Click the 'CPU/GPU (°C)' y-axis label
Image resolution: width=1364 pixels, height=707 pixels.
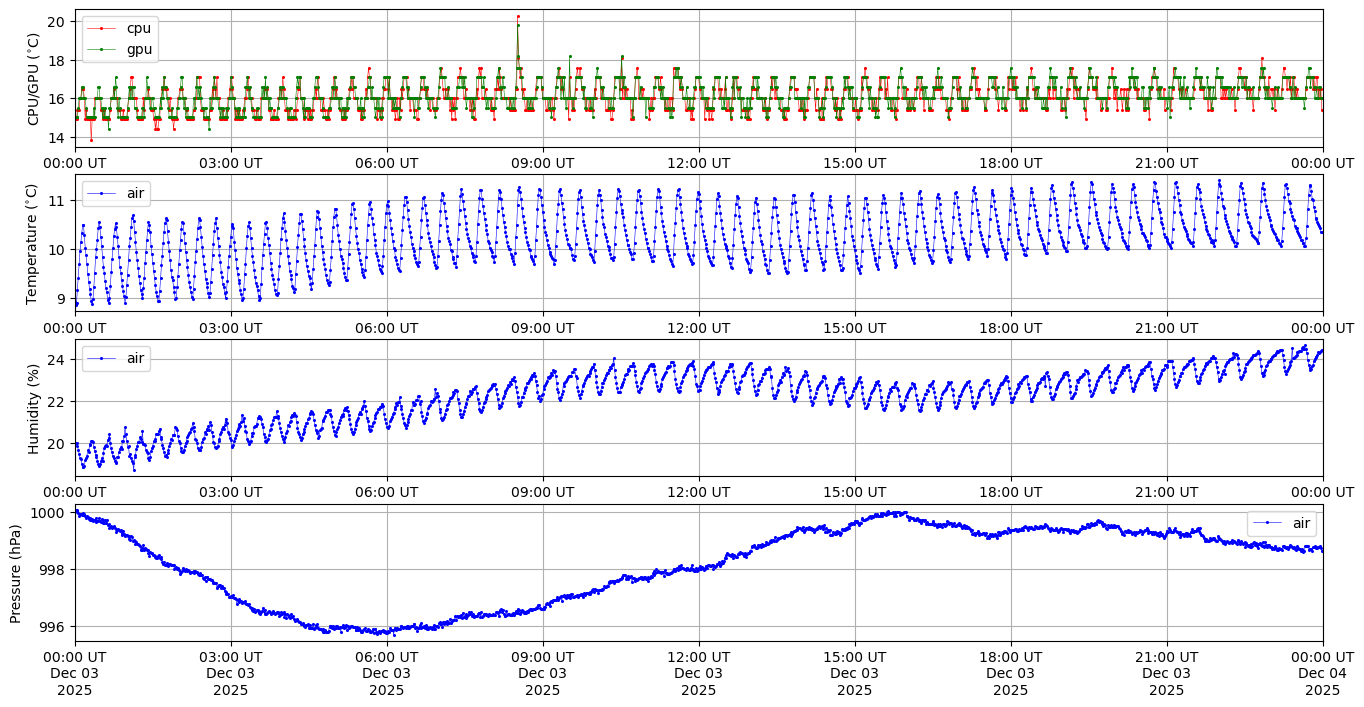coord(34,79)
